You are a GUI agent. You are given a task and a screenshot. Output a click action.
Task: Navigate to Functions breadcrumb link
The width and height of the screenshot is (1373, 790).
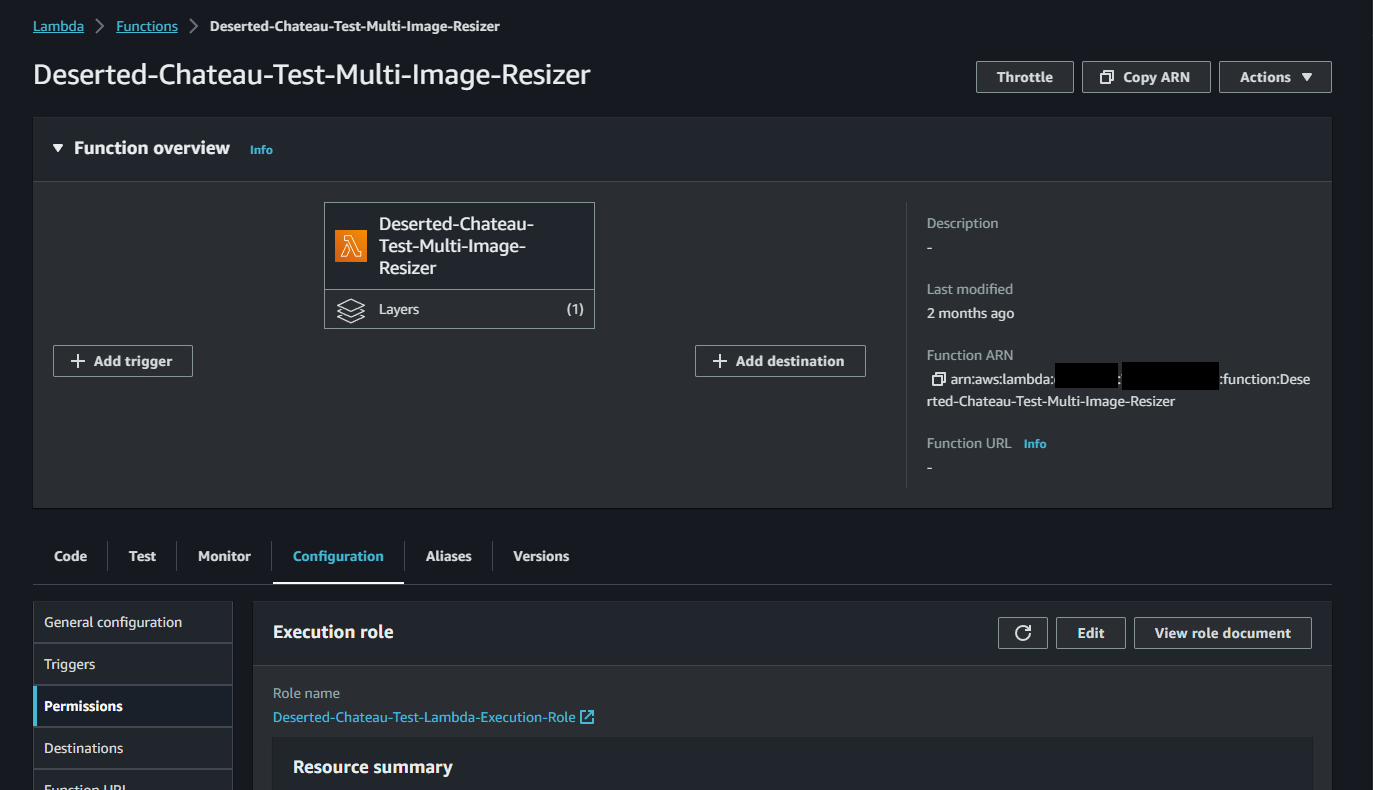[x=147, y=26]
